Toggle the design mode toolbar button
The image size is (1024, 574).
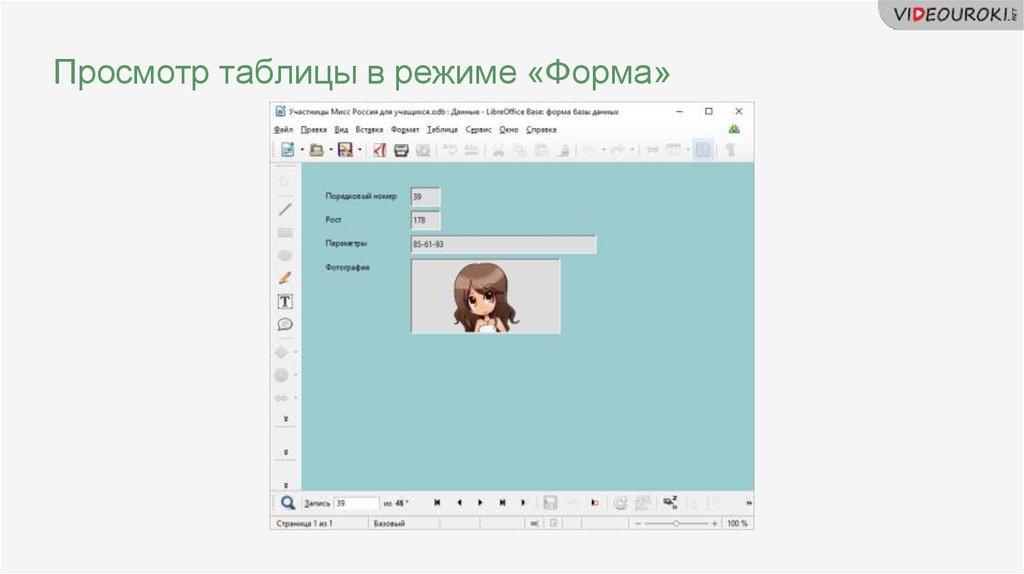pyautogui.click(x=703, y=150)
